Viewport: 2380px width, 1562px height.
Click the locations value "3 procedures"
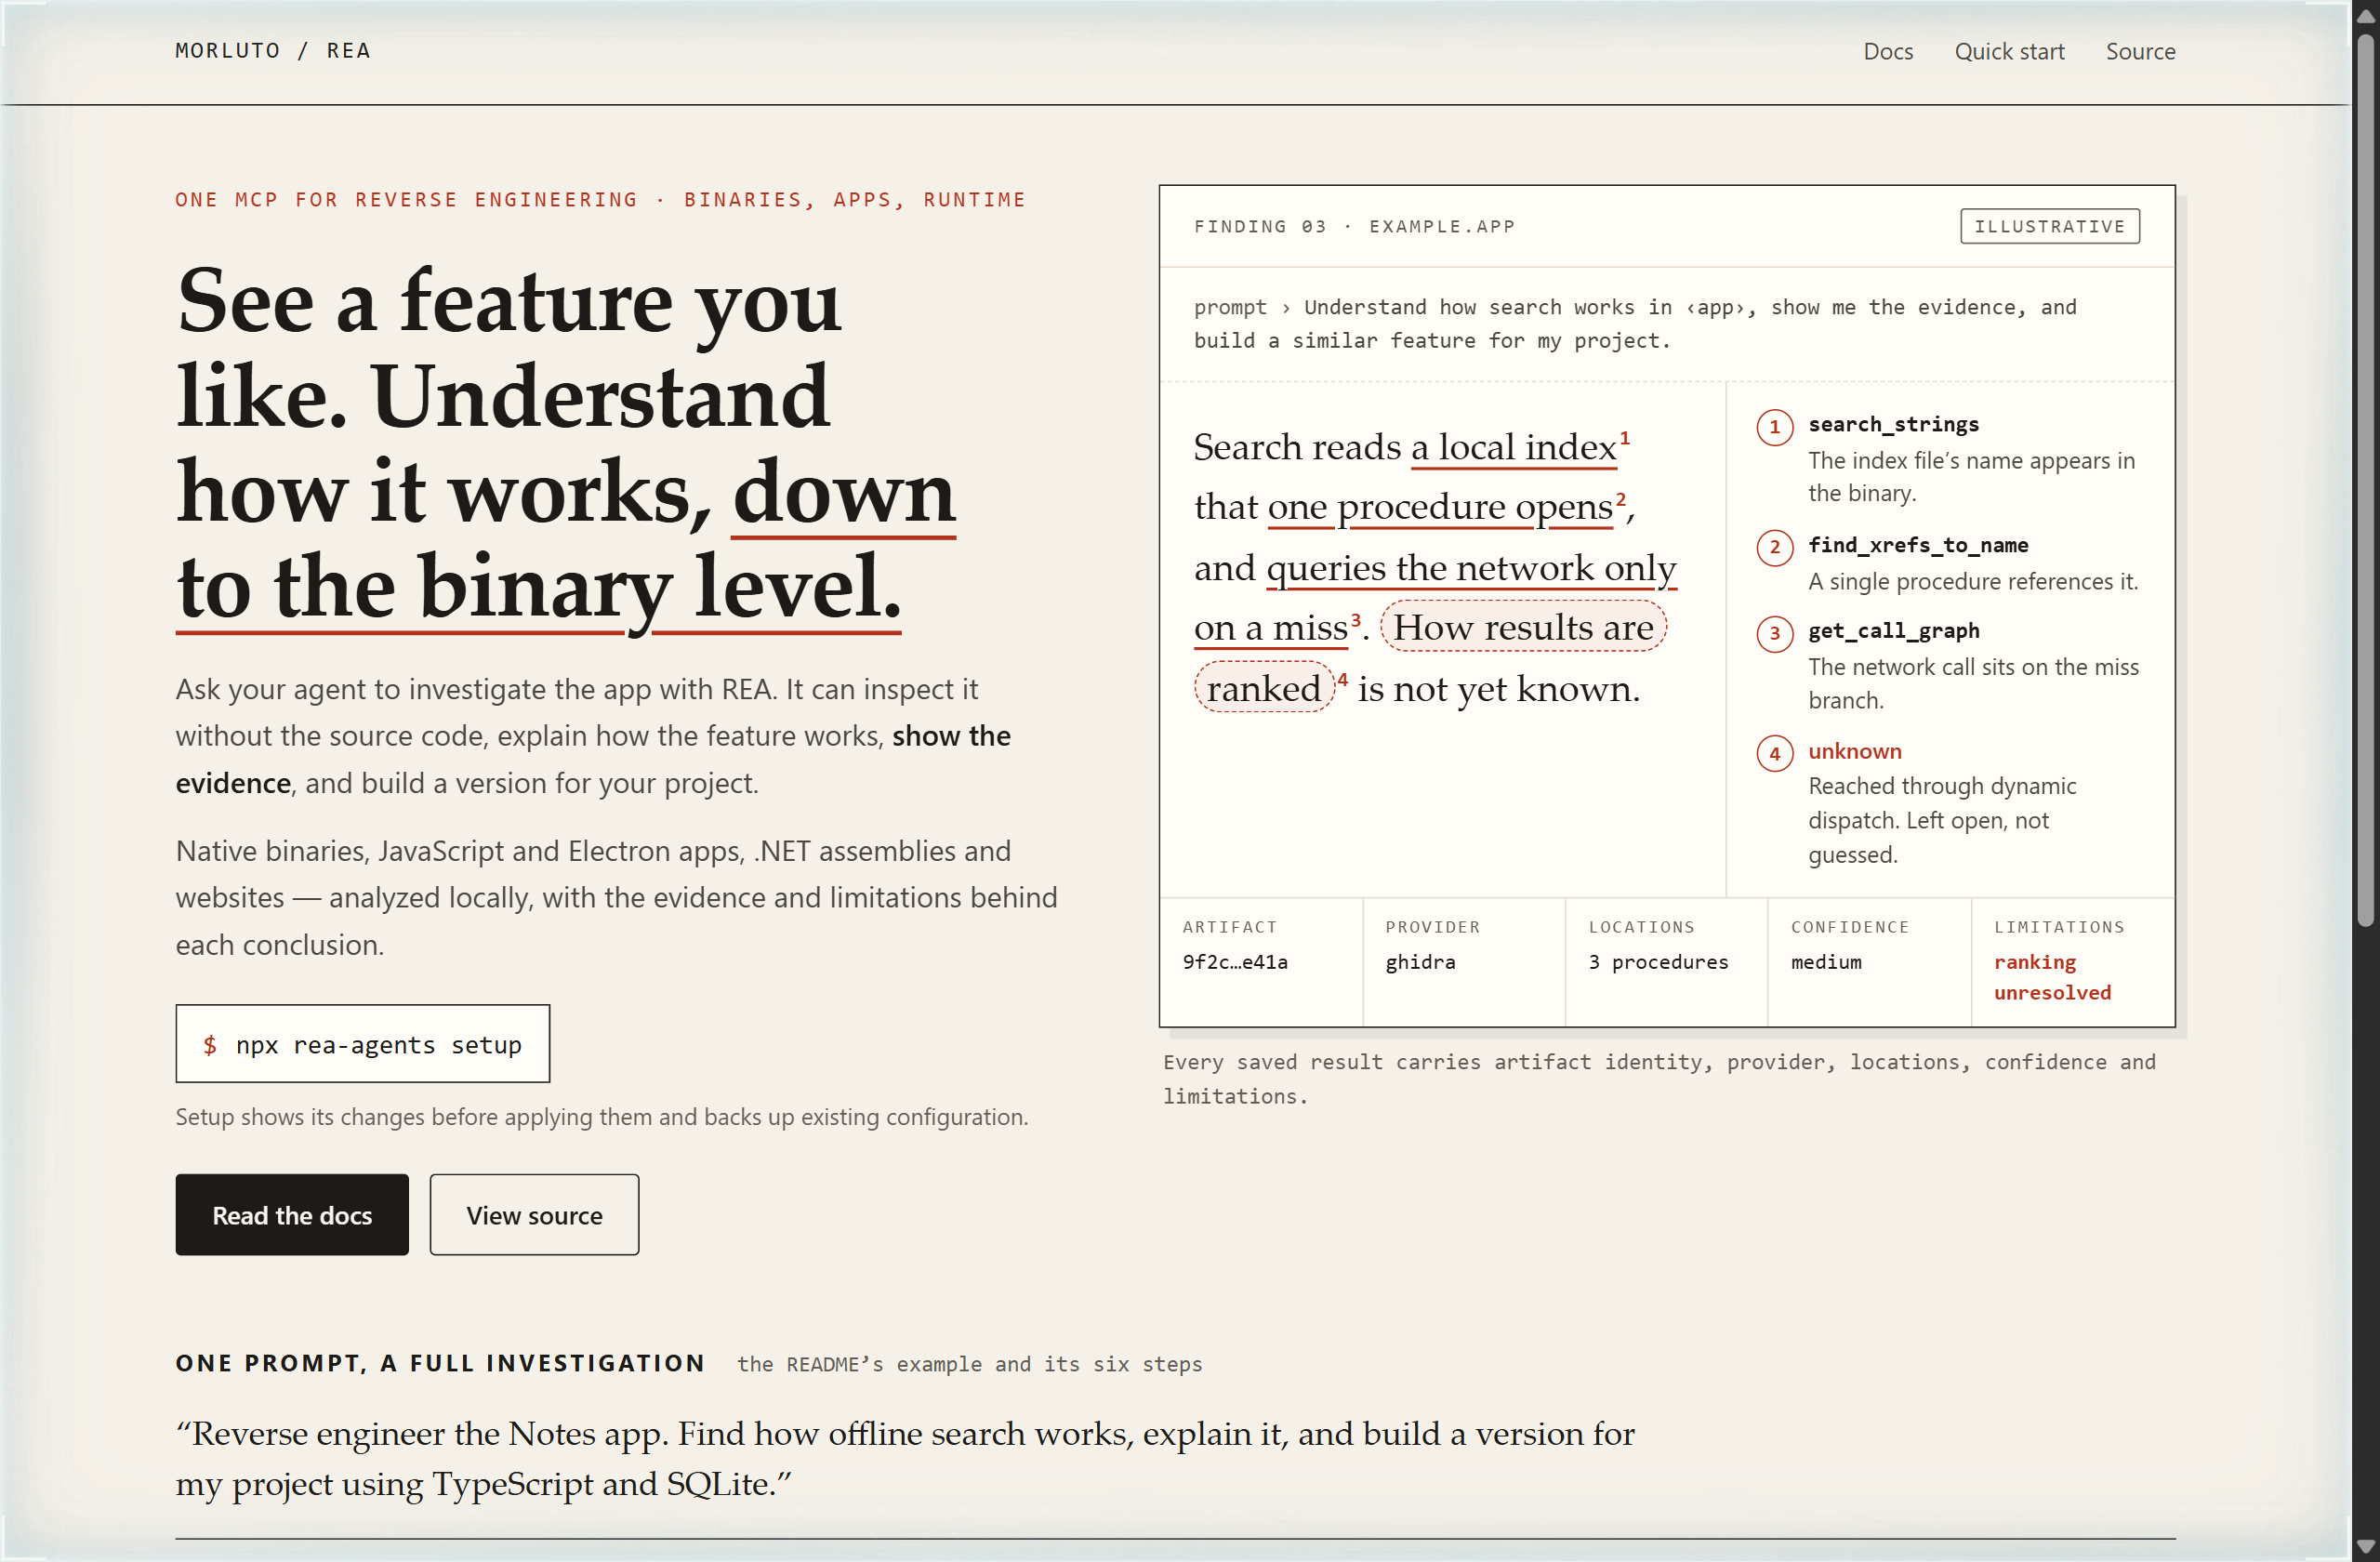[1658, 961]
